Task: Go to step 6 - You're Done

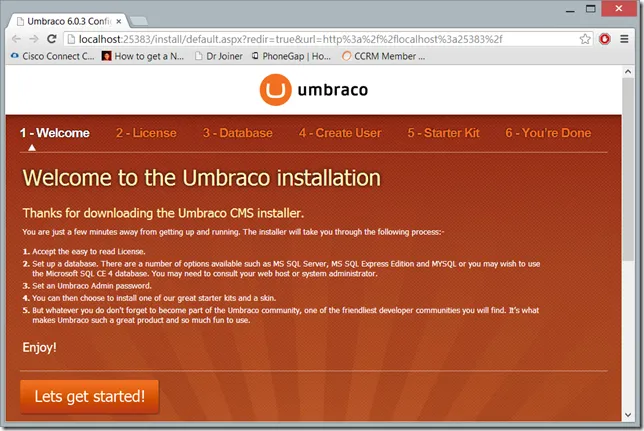Action: pyautogui.click(x=548, y=133)
